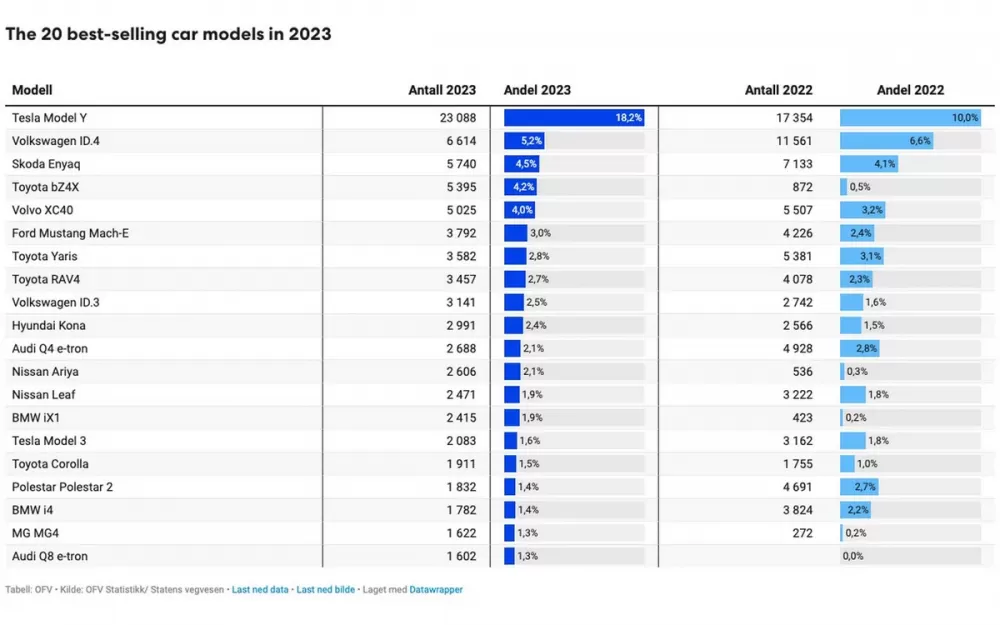Click the 'Toyota Corolla' model name

tap(50, 464)
